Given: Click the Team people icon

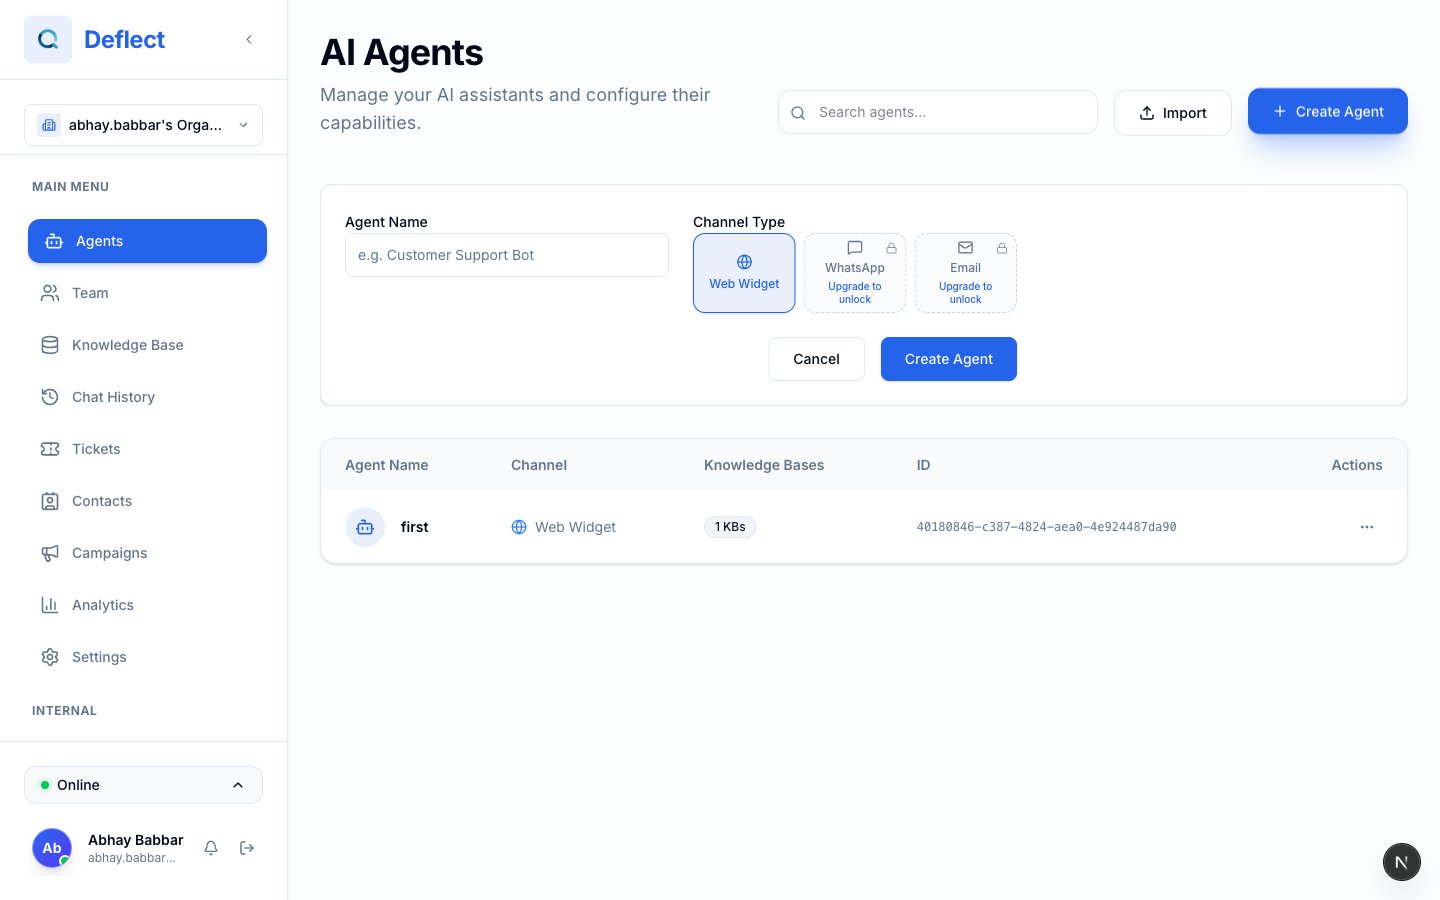Looking at the screenshot, I should [x=50, y=293].
